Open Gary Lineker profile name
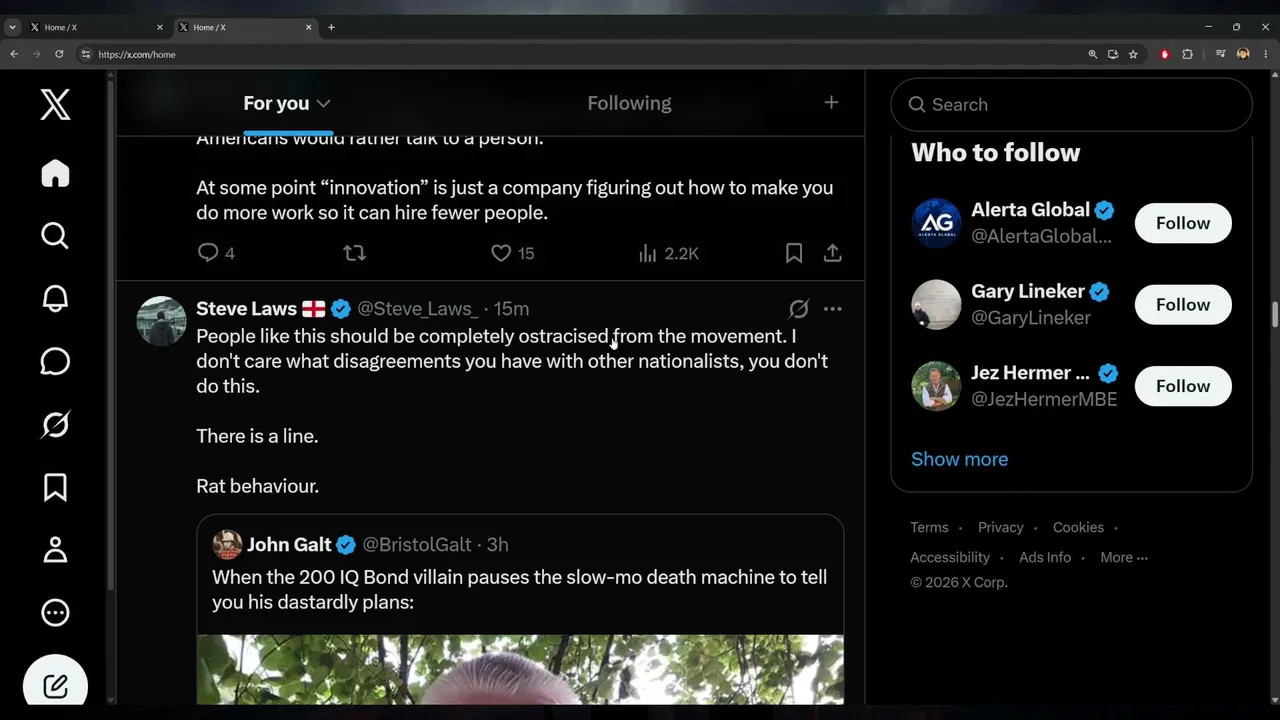1280x720 pixels. [x=1028, y=292]
